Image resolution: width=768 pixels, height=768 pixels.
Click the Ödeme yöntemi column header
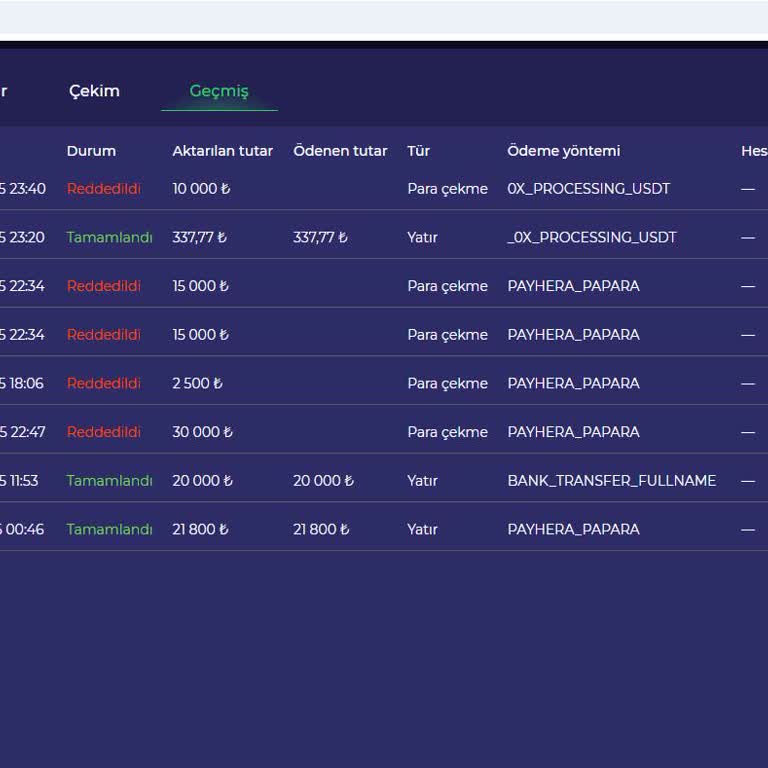pos(563,151)
